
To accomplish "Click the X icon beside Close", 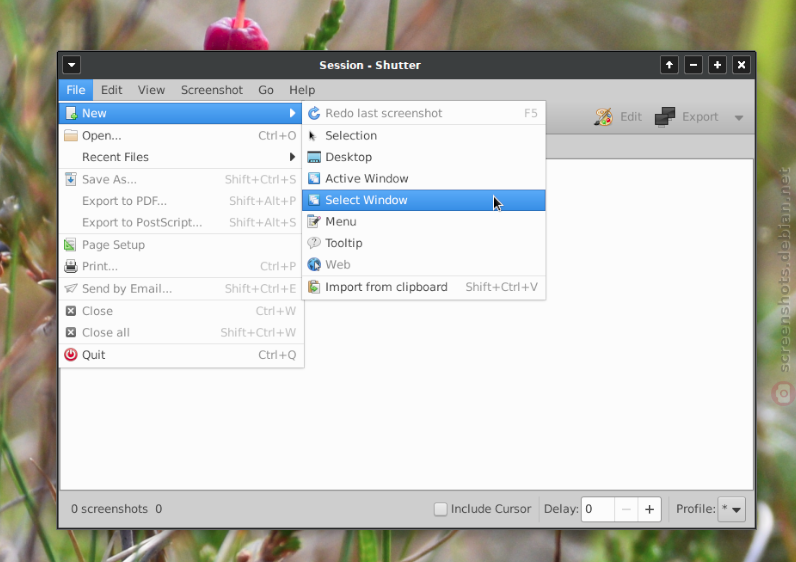I will 71,311.
